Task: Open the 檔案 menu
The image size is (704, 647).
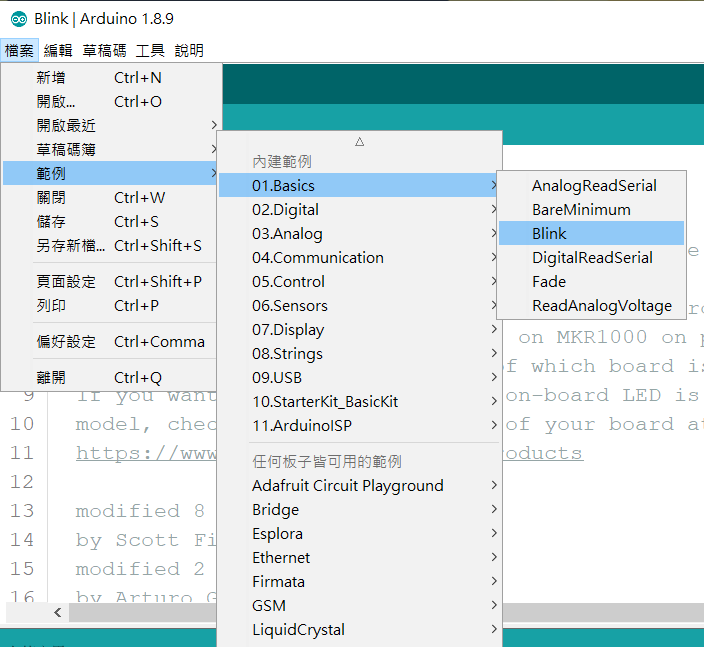Action: [x=19, y=50]
